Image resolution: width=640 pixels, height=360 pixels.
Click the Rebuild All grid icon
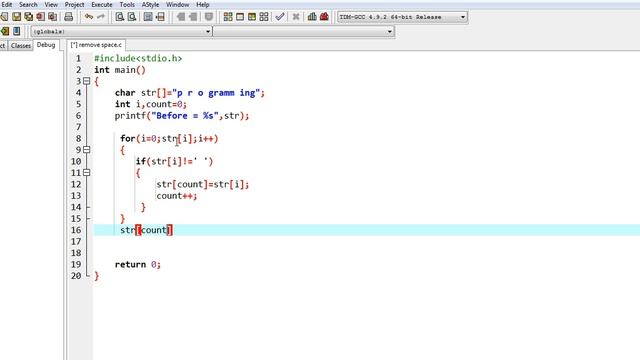point(264,17)
